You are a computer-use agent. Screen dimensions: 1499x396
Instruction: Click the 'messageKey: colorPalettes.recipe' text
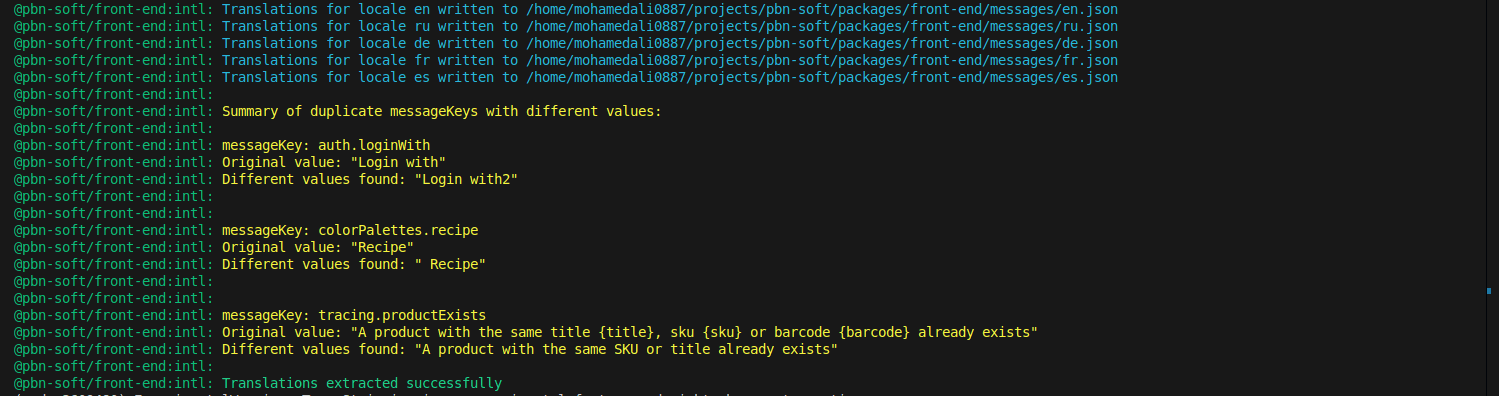click(350, 230)
